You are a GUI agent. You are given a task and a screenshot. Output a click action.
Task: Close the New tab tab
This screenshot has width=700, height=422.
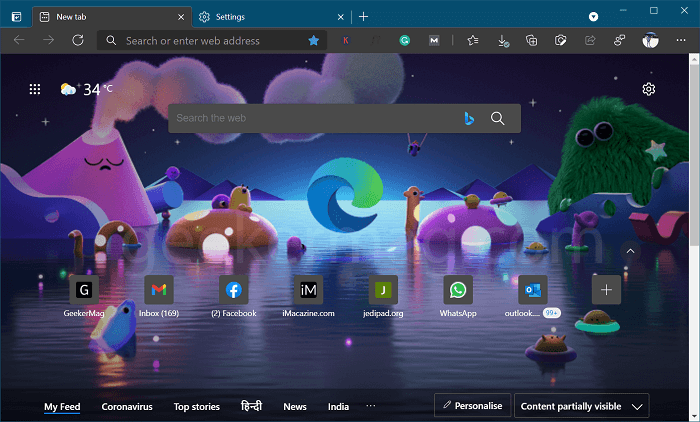[181, 17]
